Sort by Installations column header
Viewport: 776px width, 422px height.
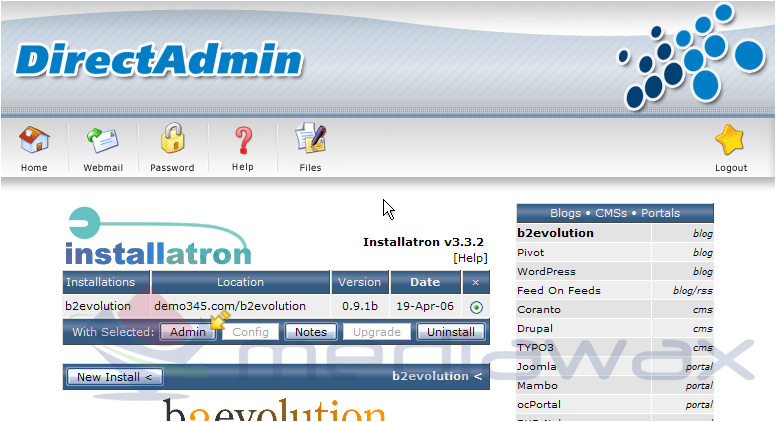click(106, 282)
